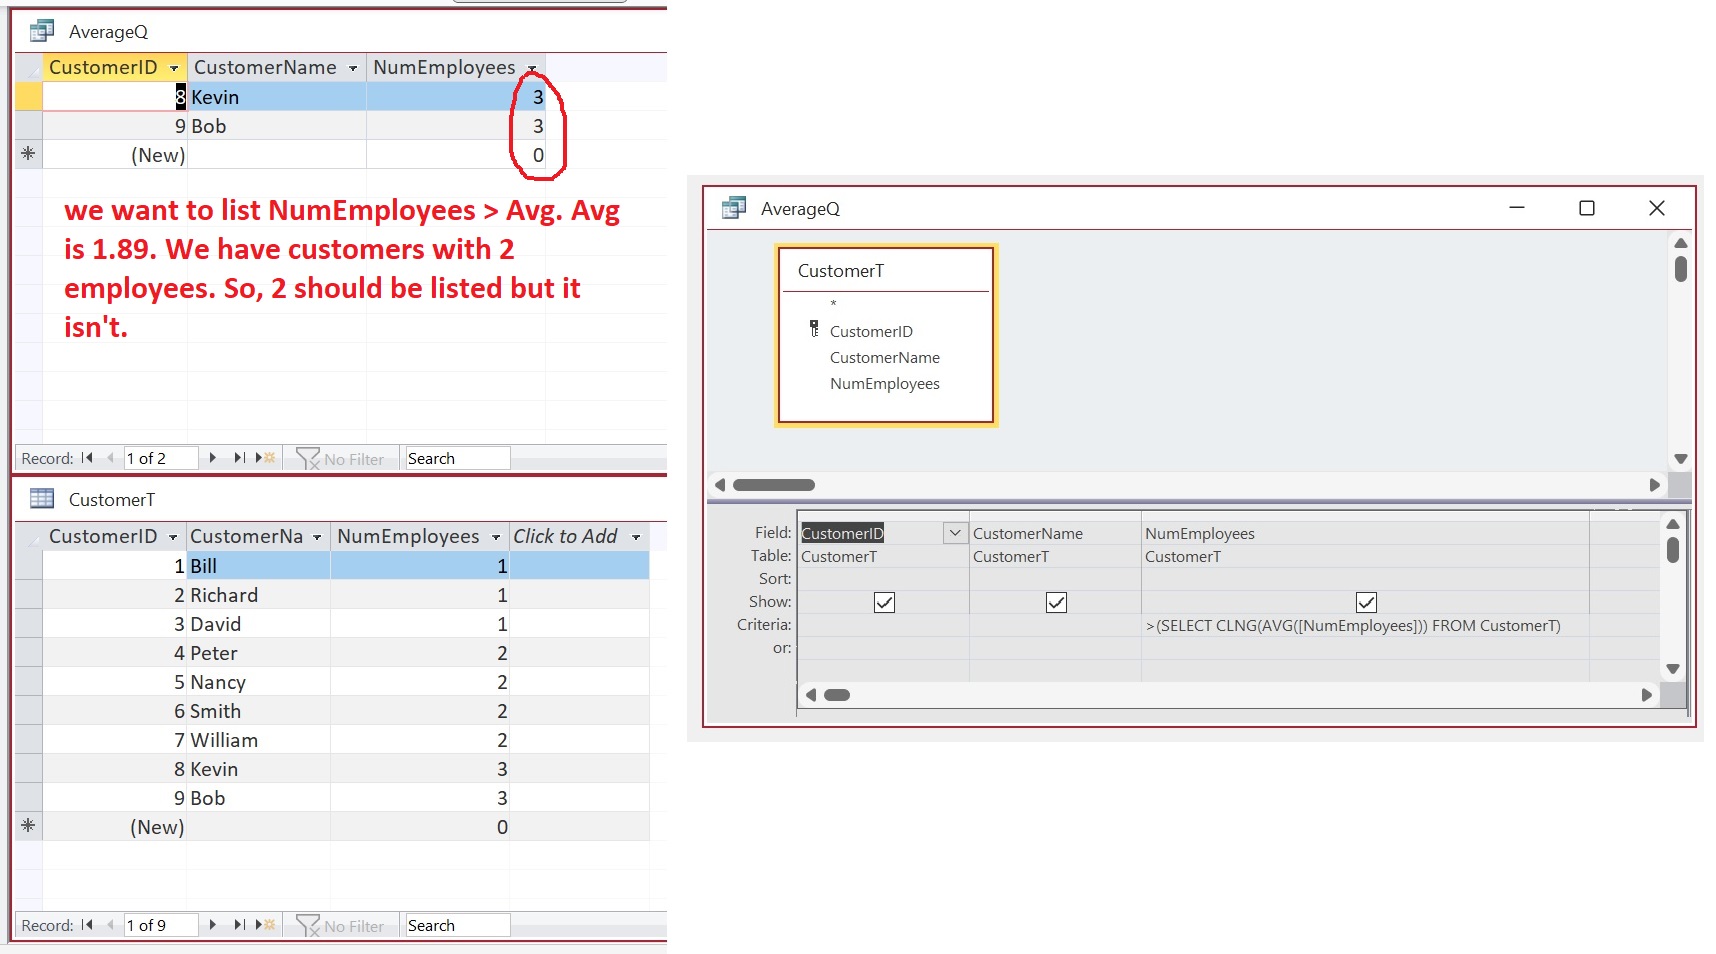1716x954 pixels.
Task: Toggle the Show checkbox for NumEmployees field
Action: tap(1366, 602)
